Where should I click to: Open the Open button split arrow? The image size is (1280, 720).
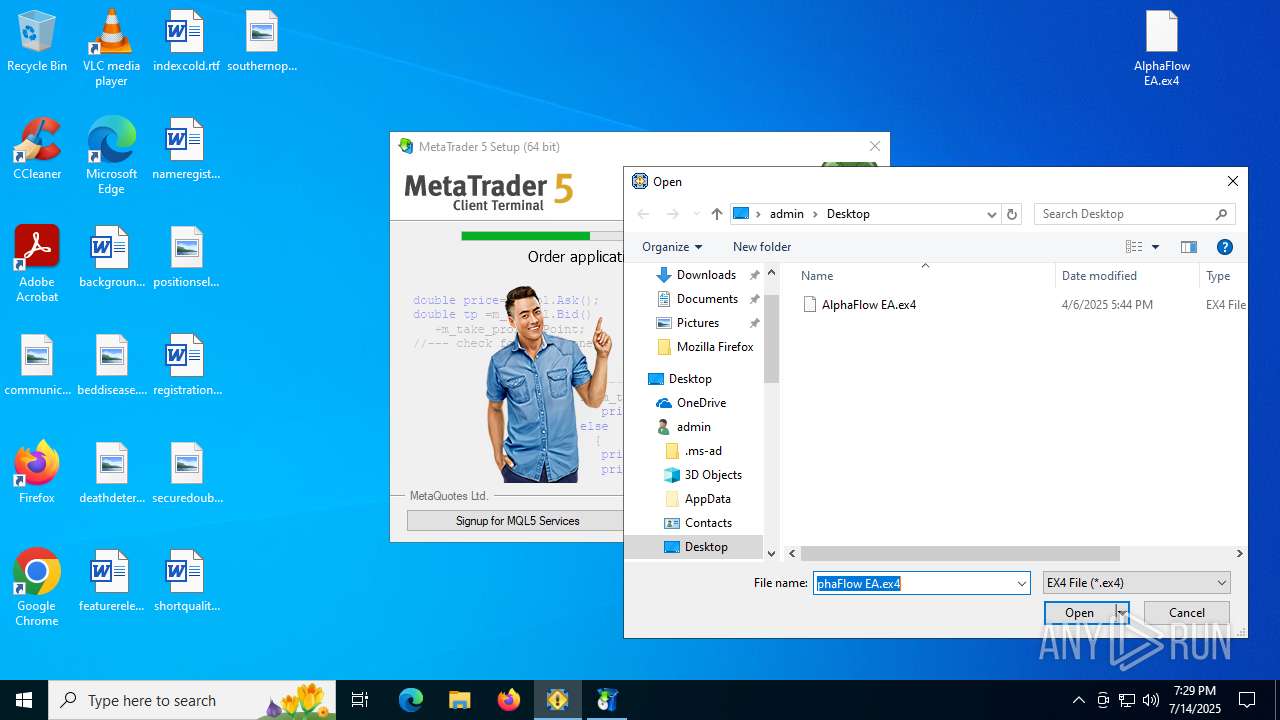tap(1122, 613)
